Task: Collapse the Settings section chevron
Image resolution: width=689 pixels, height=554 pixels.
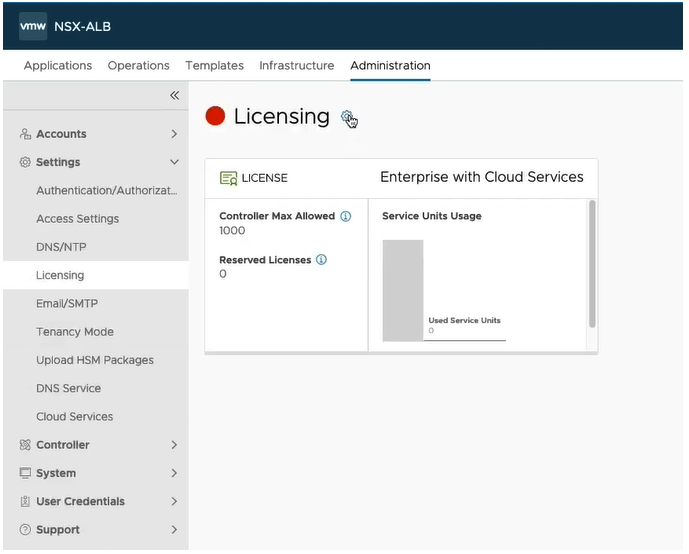Action: click(174, 162)
